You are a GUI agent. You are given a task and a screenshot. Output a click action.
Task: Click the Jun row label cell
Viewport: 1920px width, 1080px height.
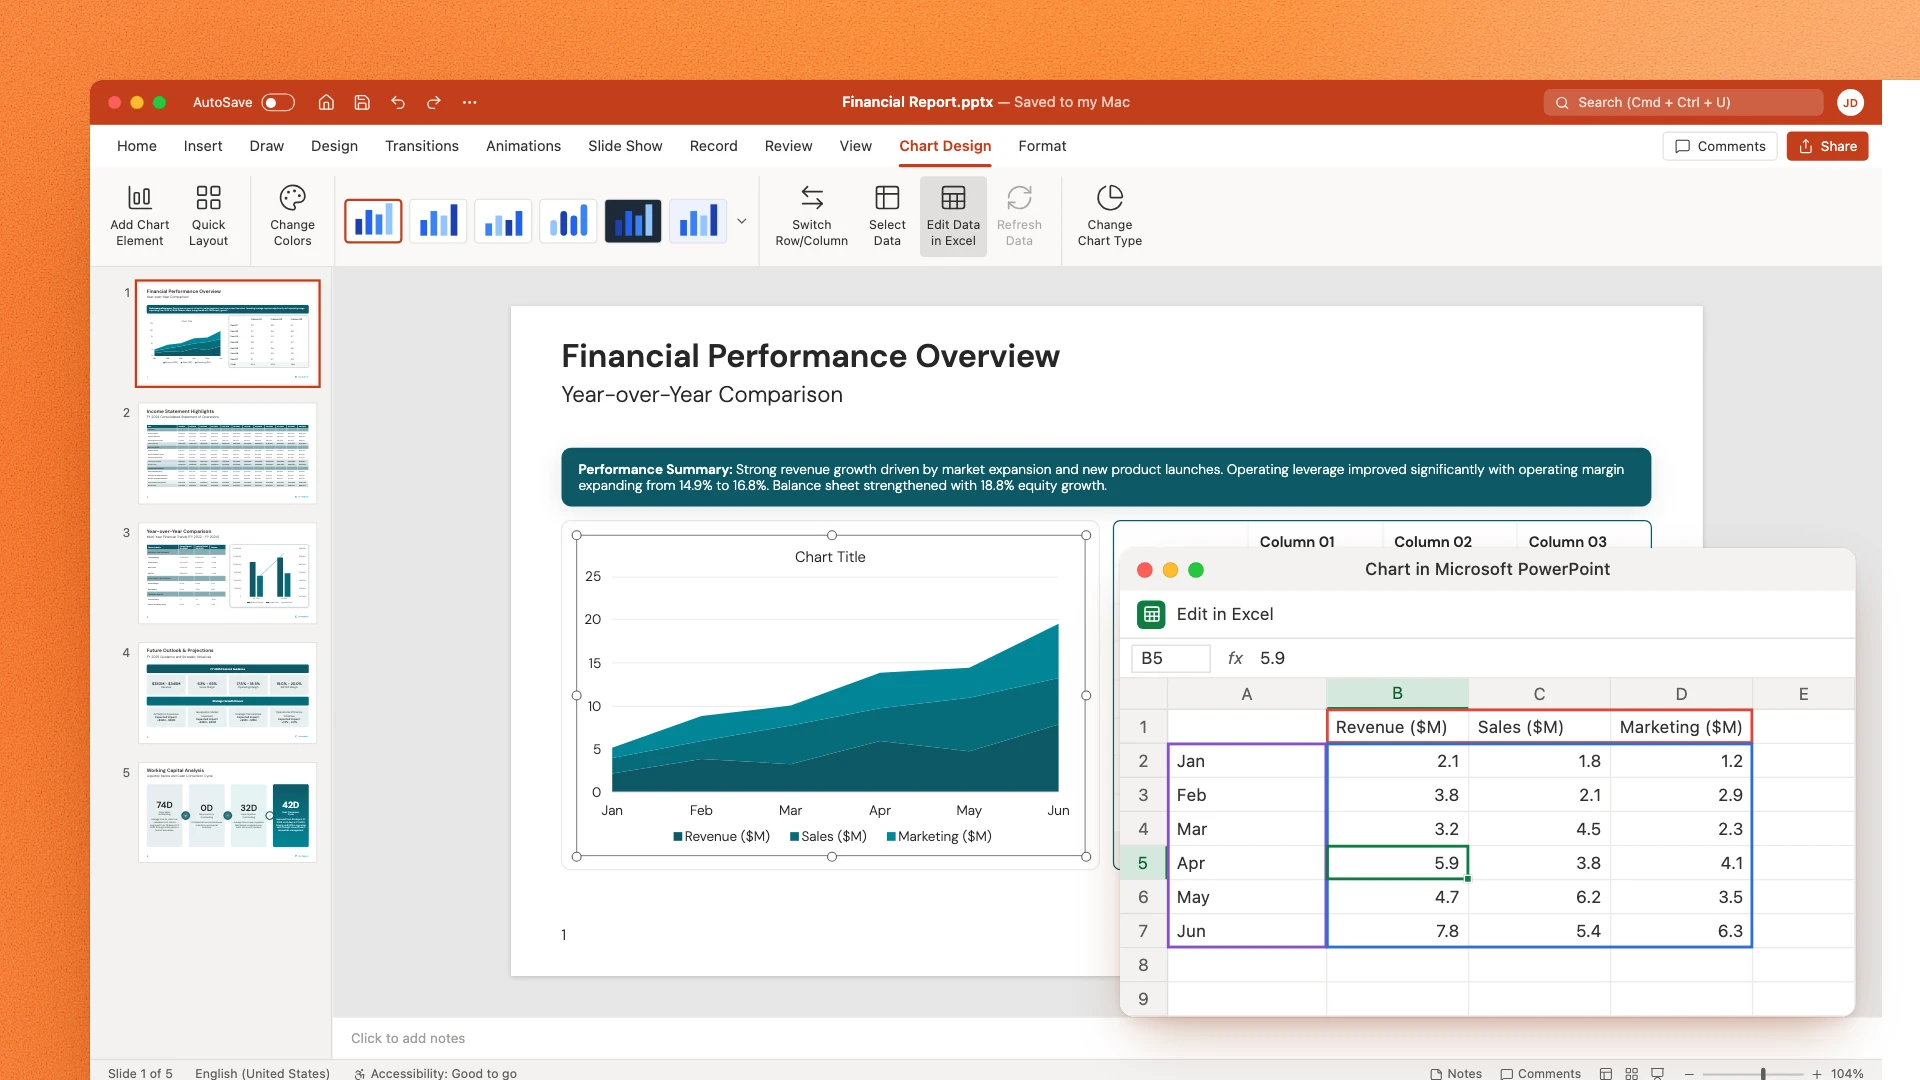[x=1247, y=931]
